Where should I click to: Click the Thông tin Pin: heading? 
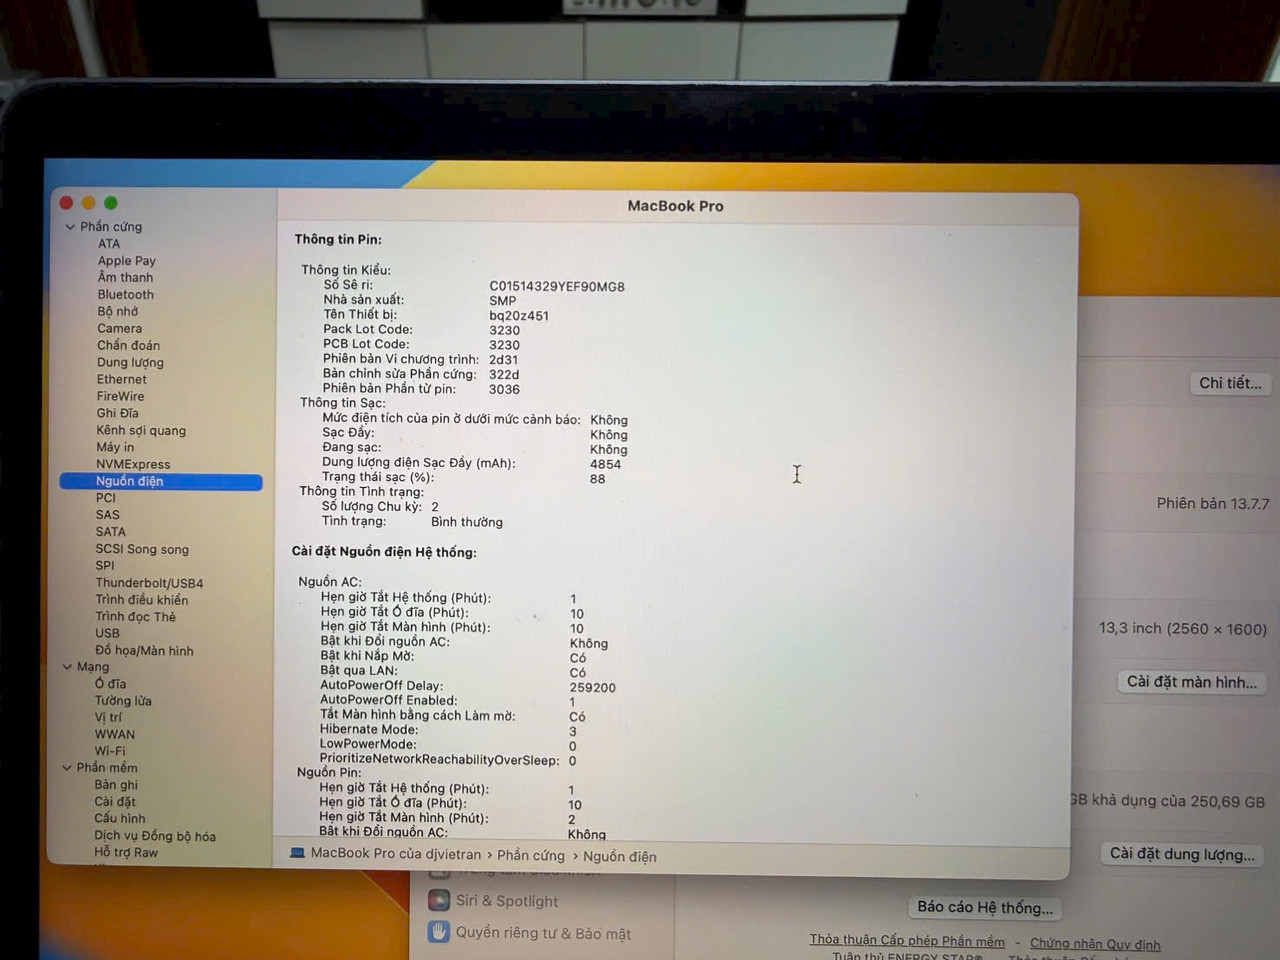[338, 239]
